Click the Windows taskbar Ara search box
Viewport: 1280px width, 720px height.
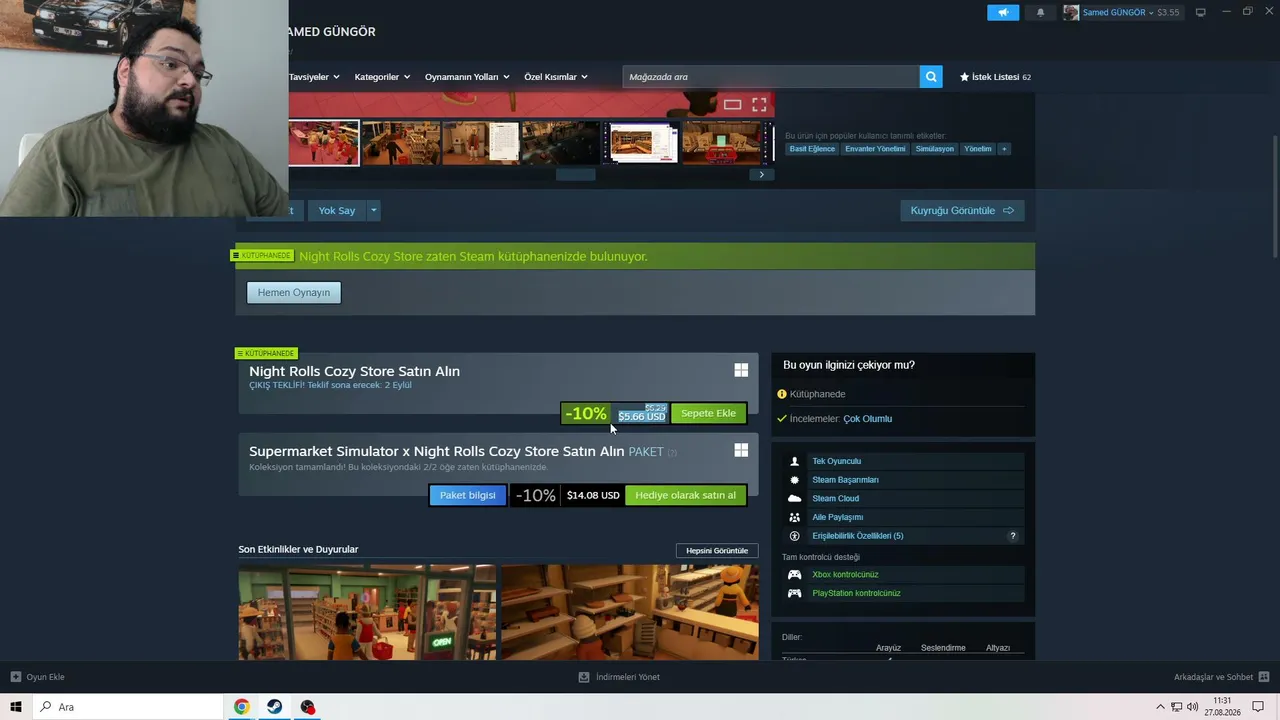coord(128,707)
